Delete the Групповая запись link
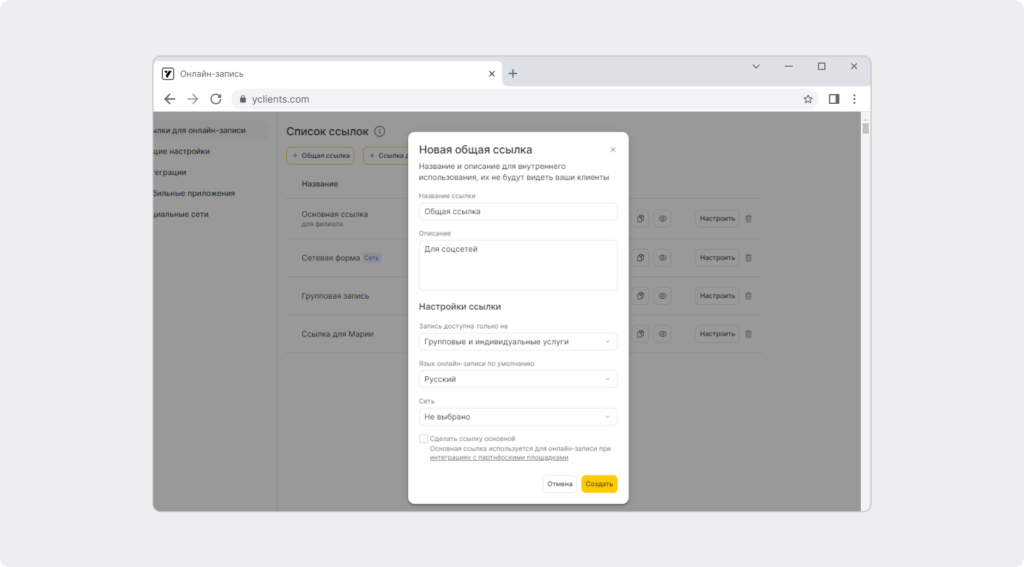1024x567 pixels. 748,296
